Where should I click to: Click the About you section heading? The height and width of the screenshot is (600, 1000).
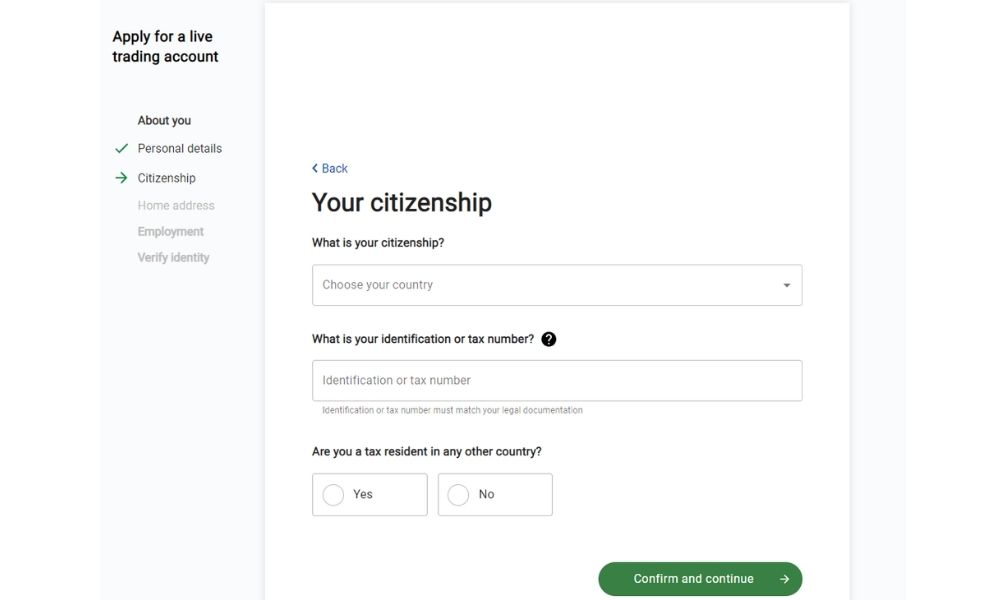click(x=164, y=120)
